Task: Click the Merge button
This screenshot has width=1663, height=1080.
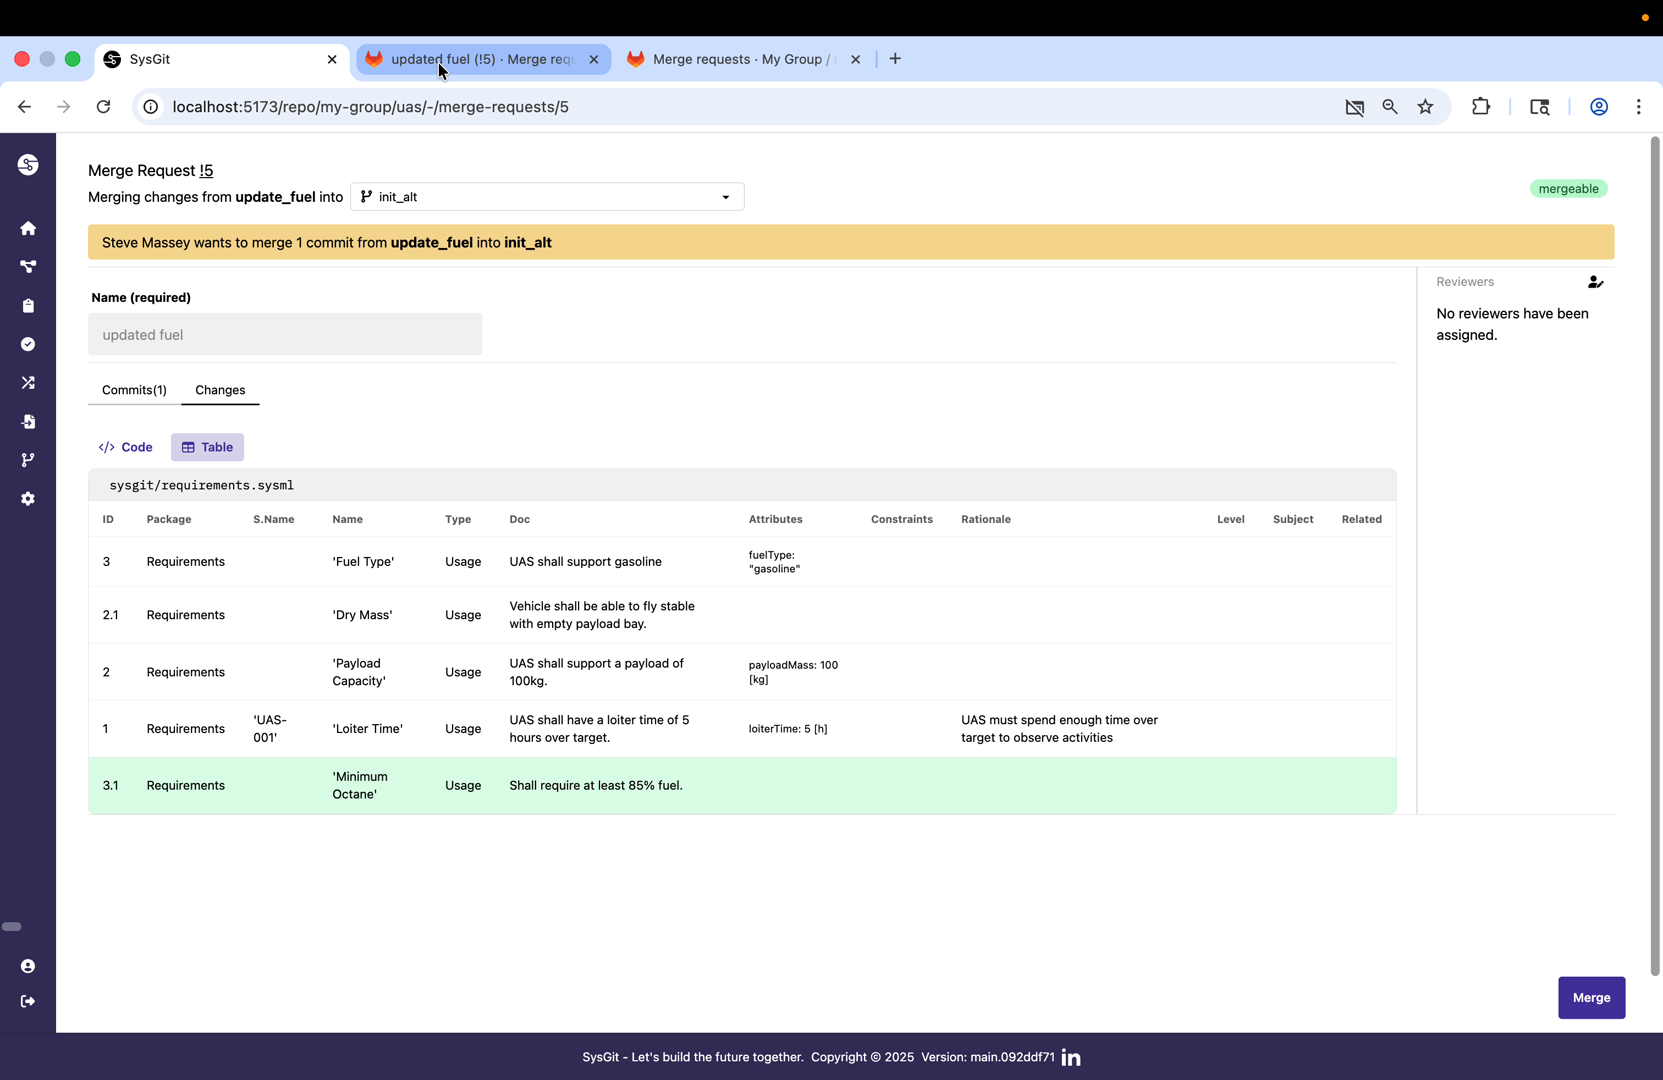Action: click(1591, 997)
